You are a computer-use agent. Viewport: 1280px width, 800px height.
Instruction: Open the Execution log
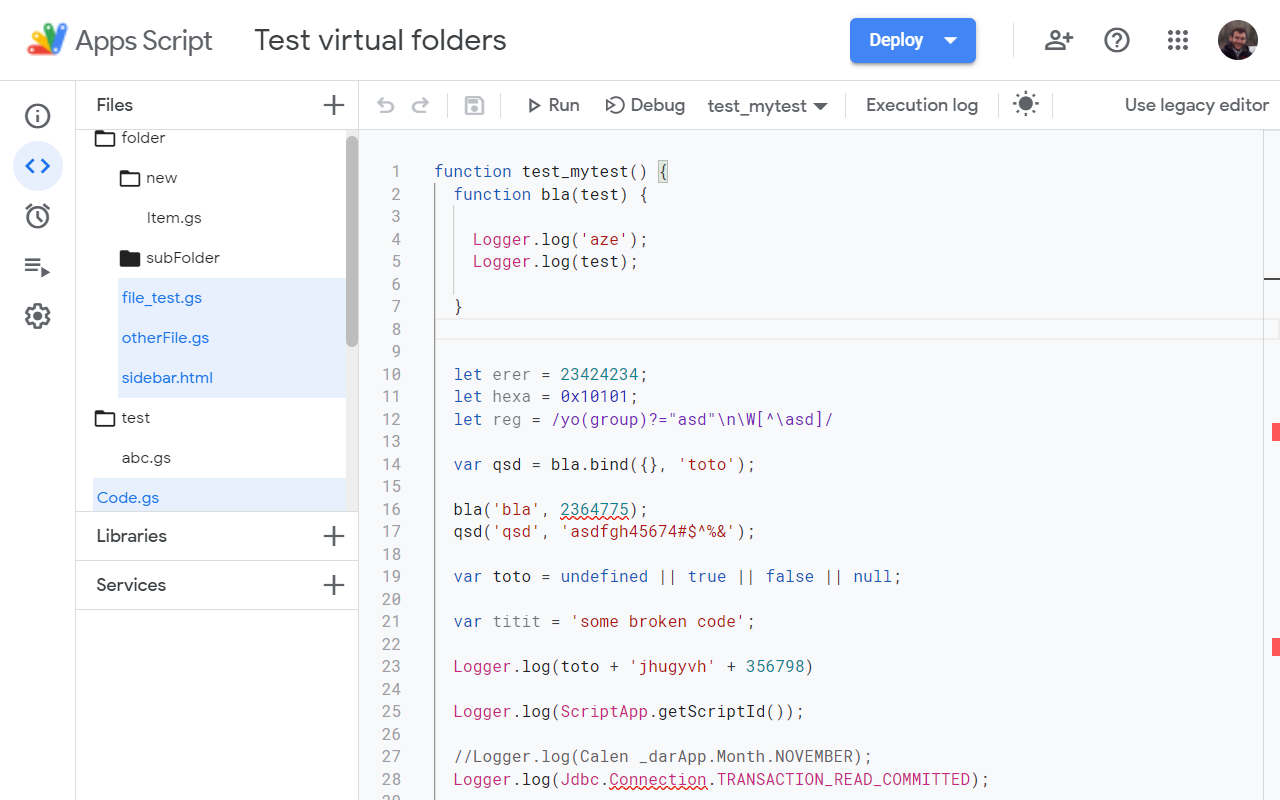[921, 104]
